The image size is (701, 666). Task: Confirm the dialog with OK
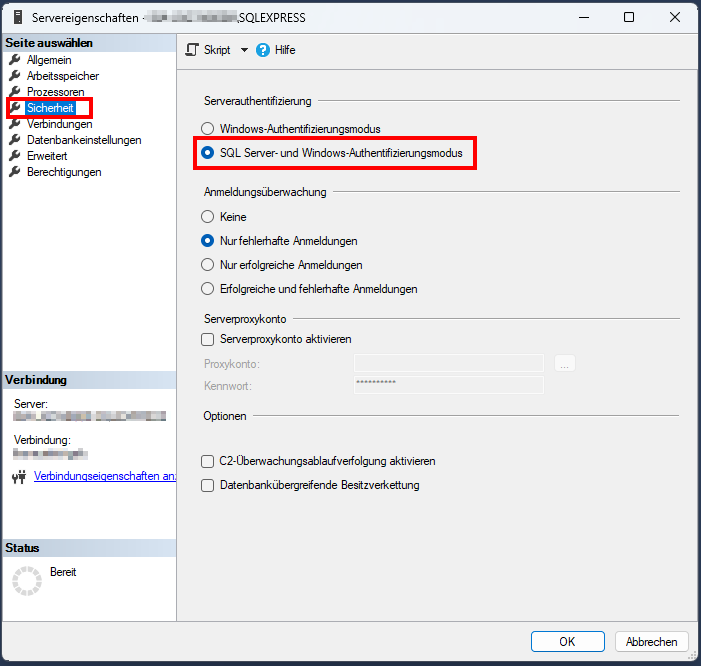[568, 642]
